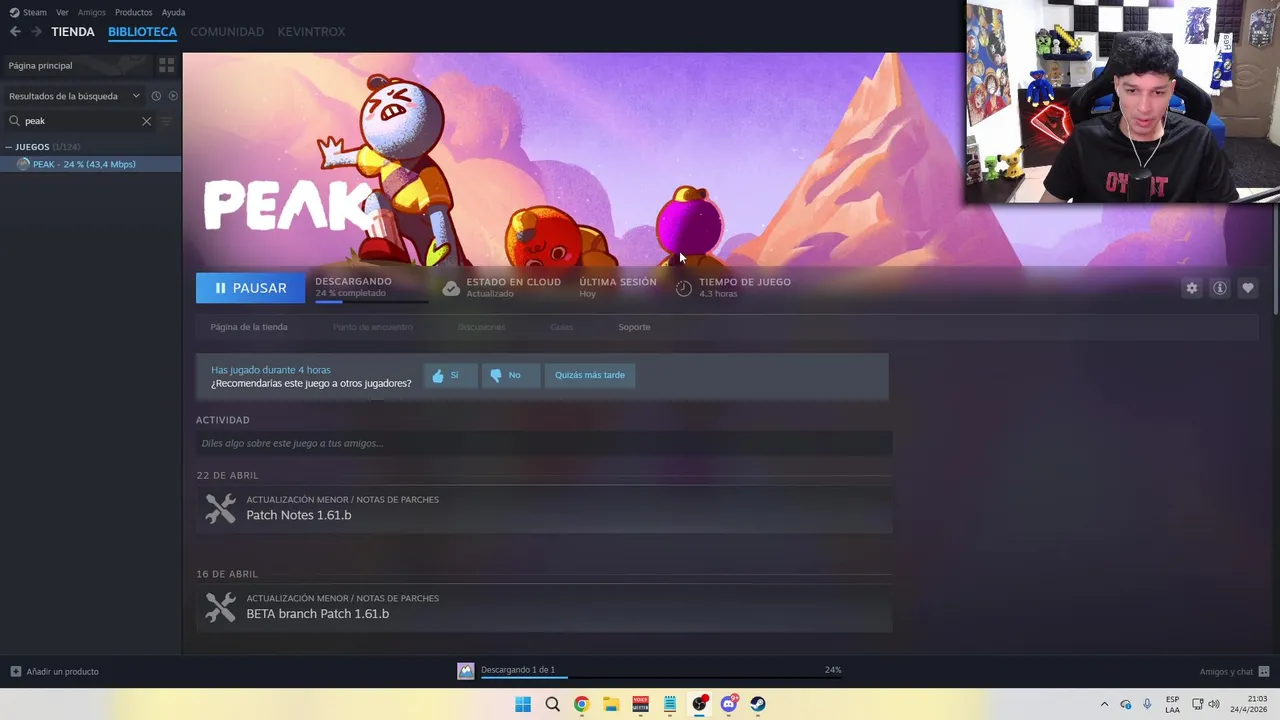Open advanced filter options next to search

click(166, 121)
